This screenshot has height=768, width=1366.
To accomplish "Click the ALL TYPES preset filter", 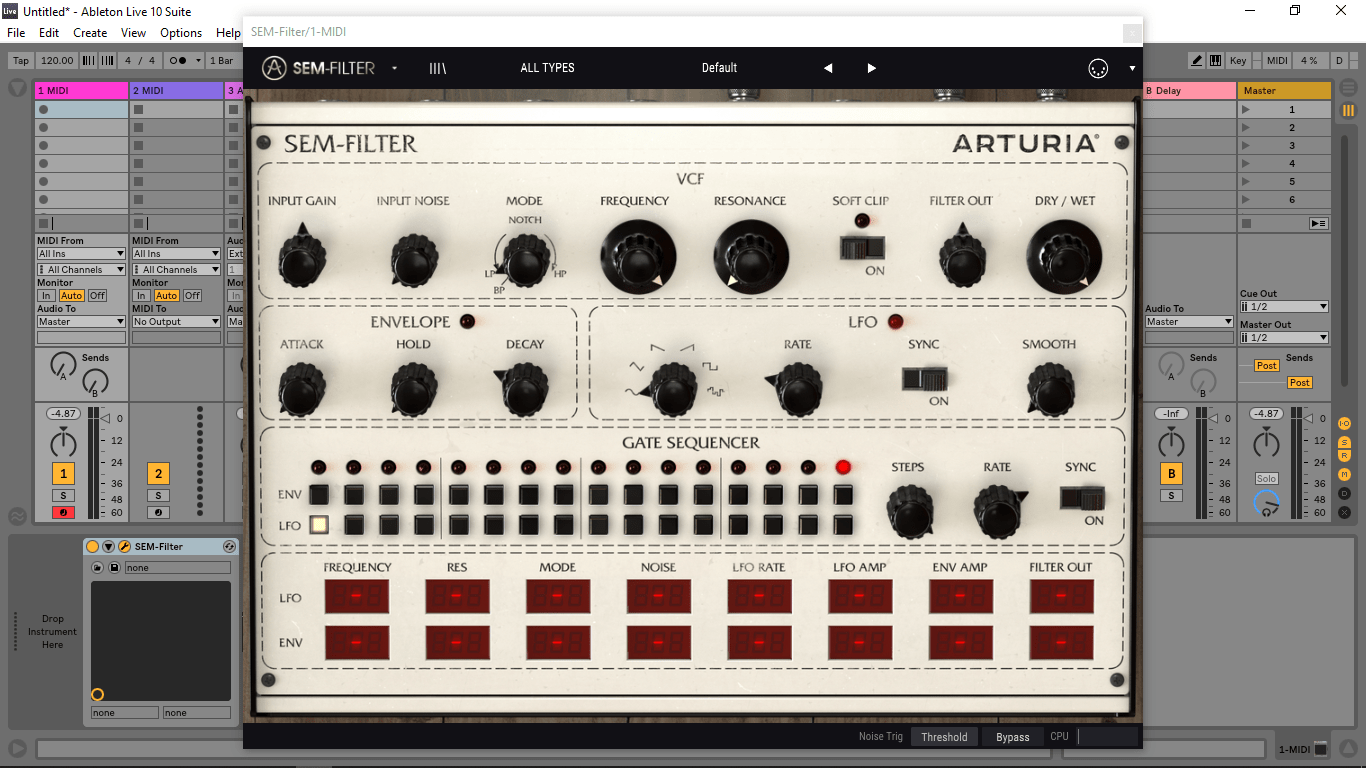I will (x=547, y=68).
